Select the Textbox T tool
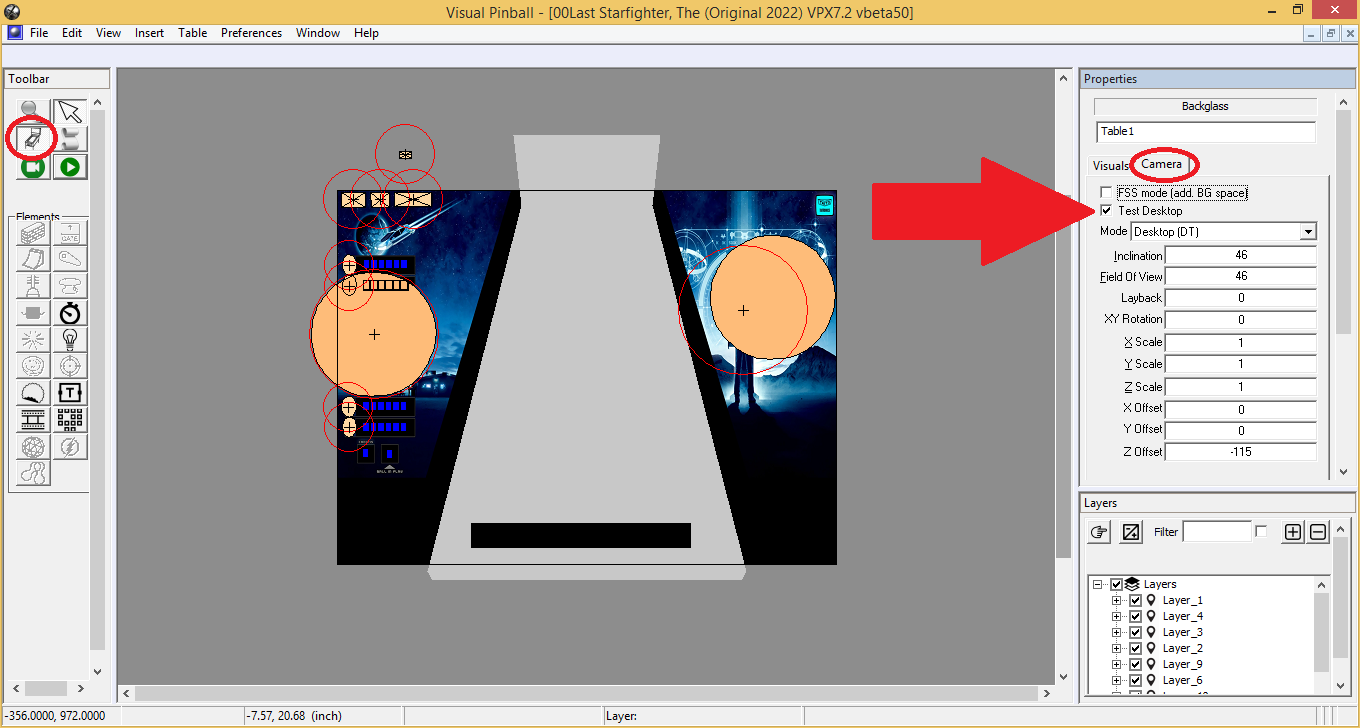Image resolution: width=1360 pixels, height=728 pixels. tap(70, 393)
